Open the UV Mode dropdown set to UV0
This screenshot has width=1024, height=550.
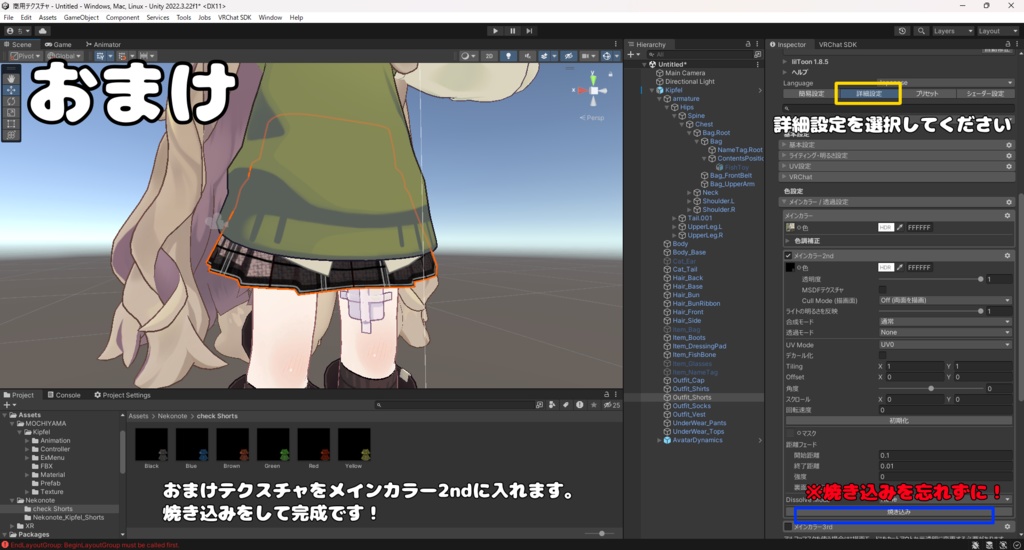click(x=945, y=345)
